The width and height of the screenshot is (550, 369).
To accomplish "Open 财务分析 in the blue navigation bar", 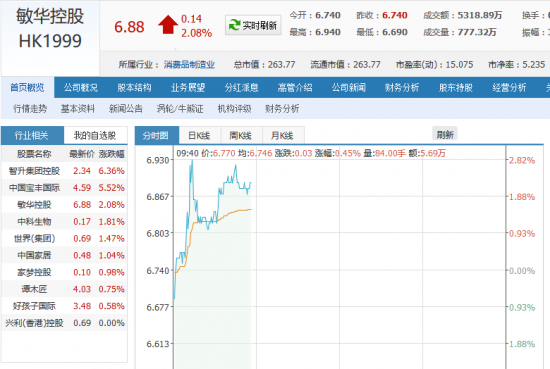I will [x=402, y=87].
